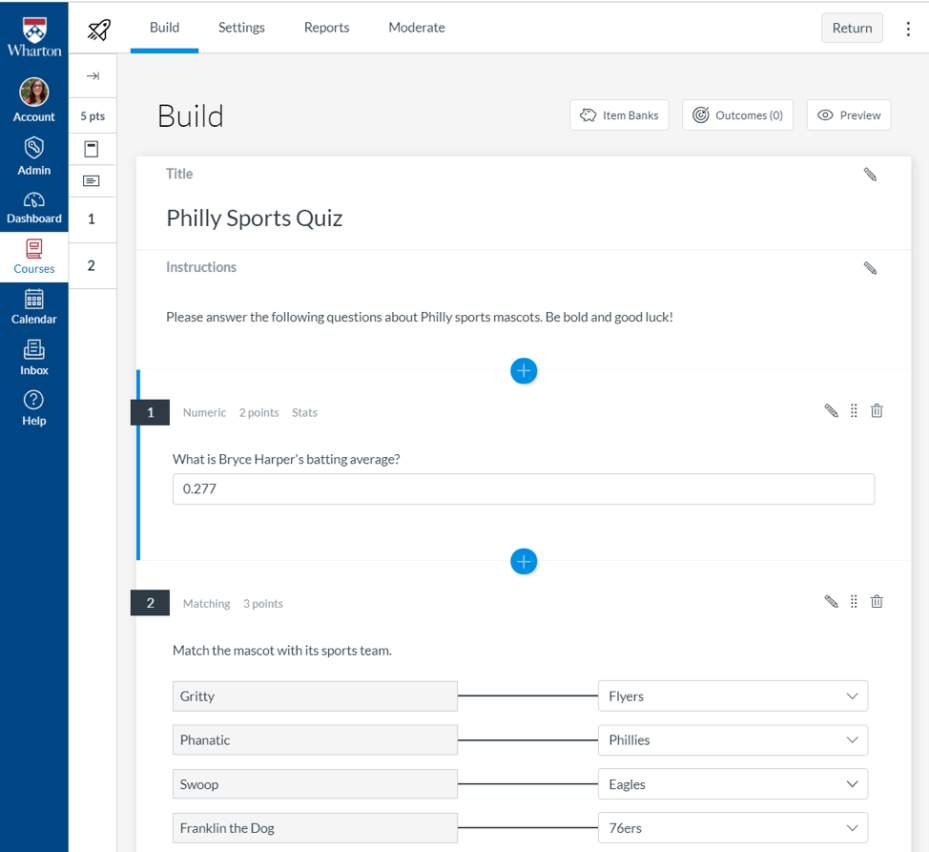Open Outcomes (0)

(x=738, y=115)
